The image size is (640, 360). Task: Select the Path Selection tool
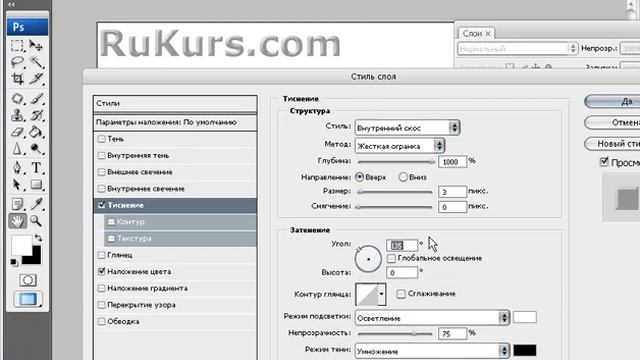(x=17, y=184)
